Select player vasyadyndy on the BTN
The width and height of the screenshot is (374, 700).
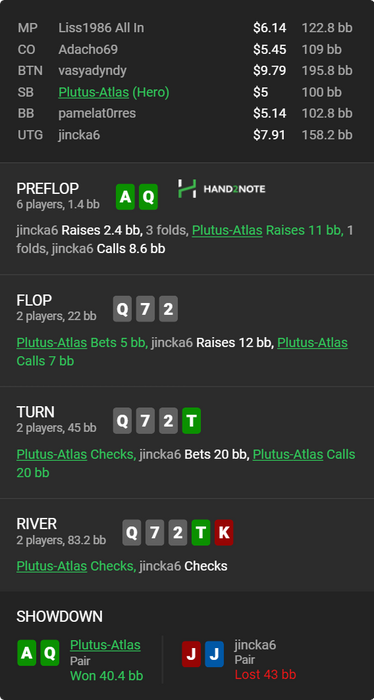[x=92, y=71]
